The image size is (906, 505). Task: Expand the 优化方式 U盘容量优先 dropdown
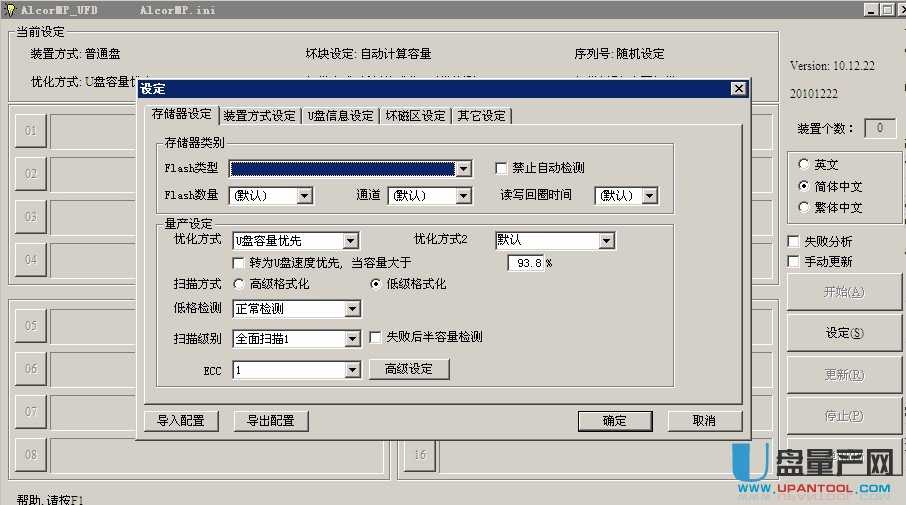point(350,241)
